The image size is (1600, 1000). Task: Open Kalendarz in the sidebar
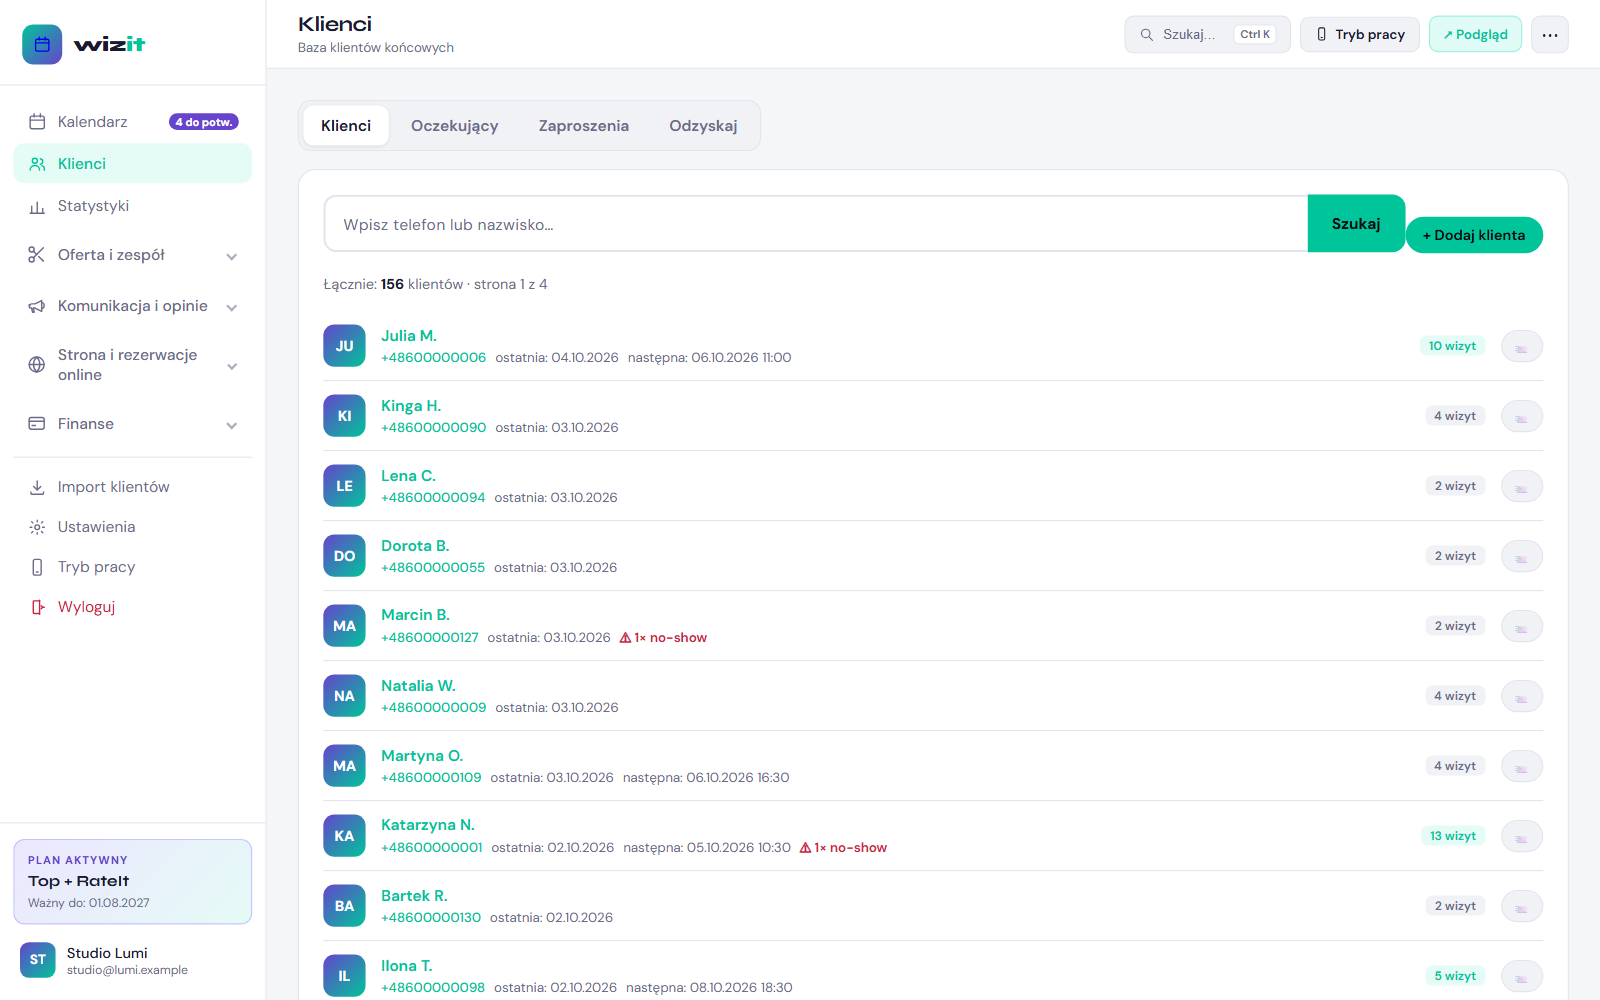pos(132,122)
